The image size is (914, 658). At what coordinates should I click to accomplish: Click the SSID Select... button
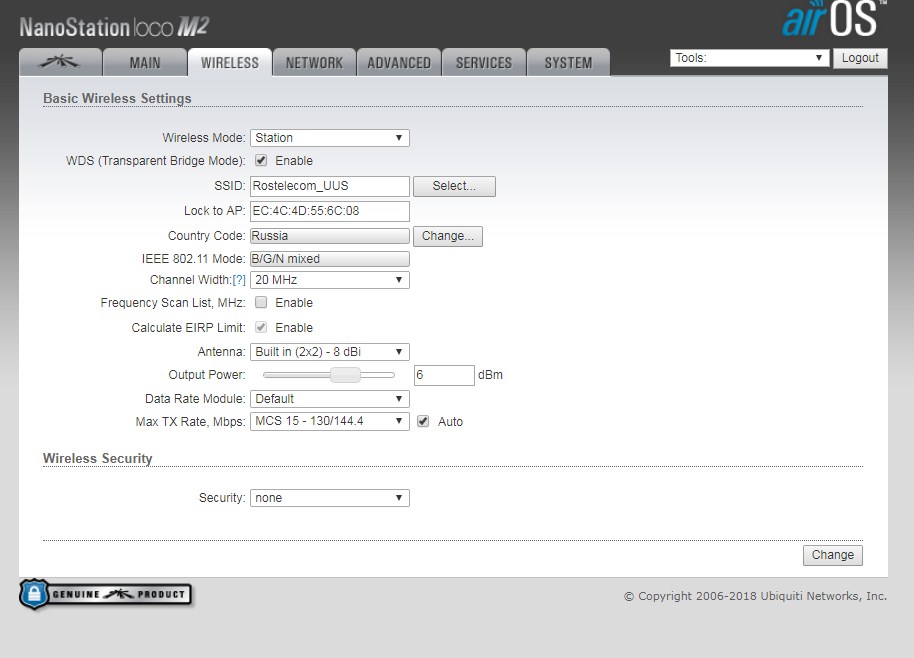455,187
